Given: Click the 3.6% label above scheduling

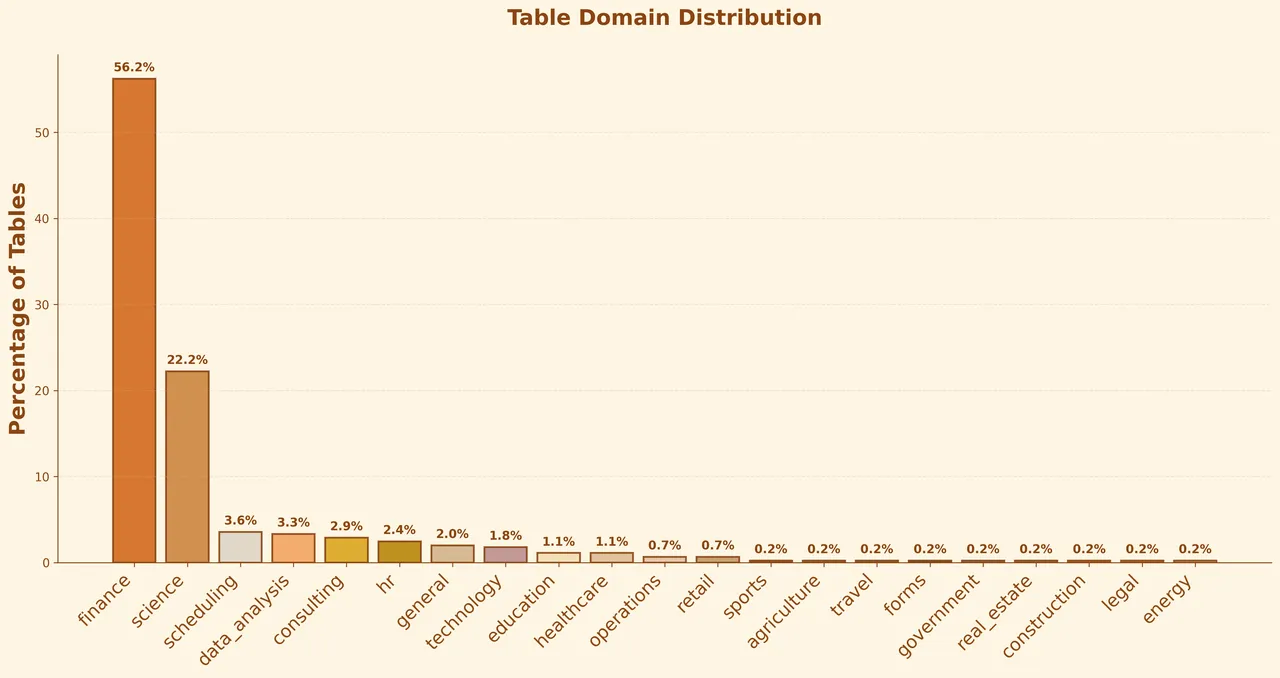Looking at the screenshot, I should [240, 521].
